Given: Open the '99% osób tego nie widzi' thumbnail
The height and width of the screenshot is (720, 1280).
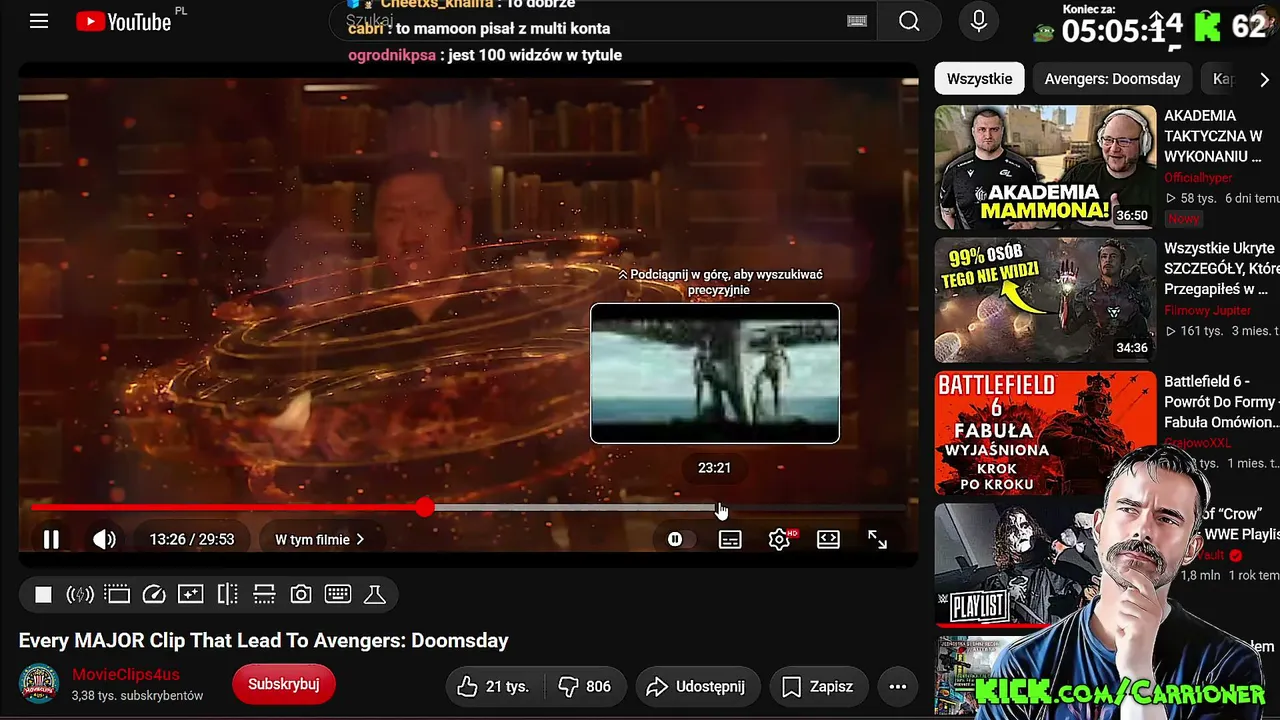Looking at the screenshot, I should pyautogui.click(x=1045, y=299).
